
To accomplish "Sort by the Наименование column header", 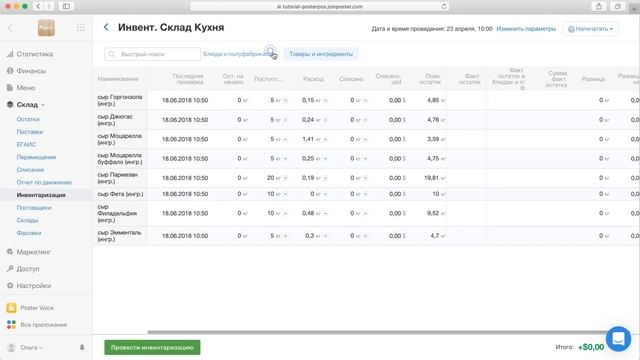I will 118,79.
